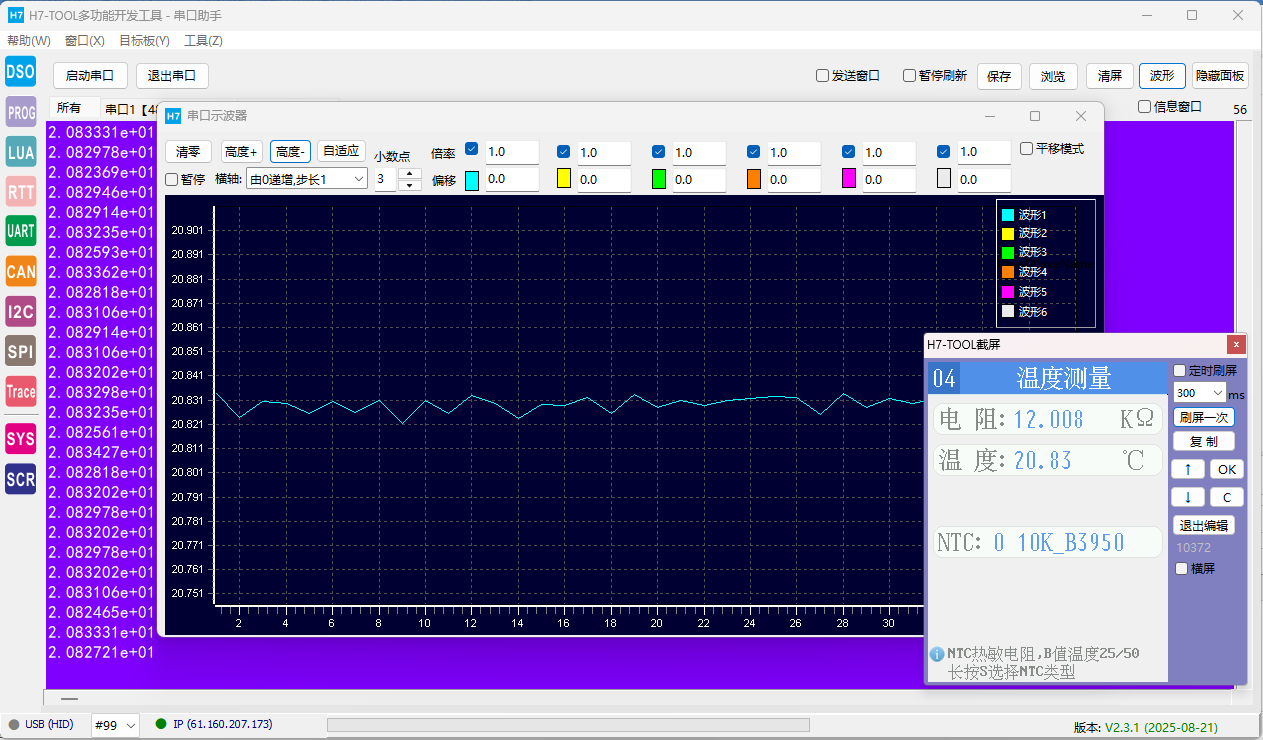Open the LUA script sidebar icon

click(x=20, y=152)
